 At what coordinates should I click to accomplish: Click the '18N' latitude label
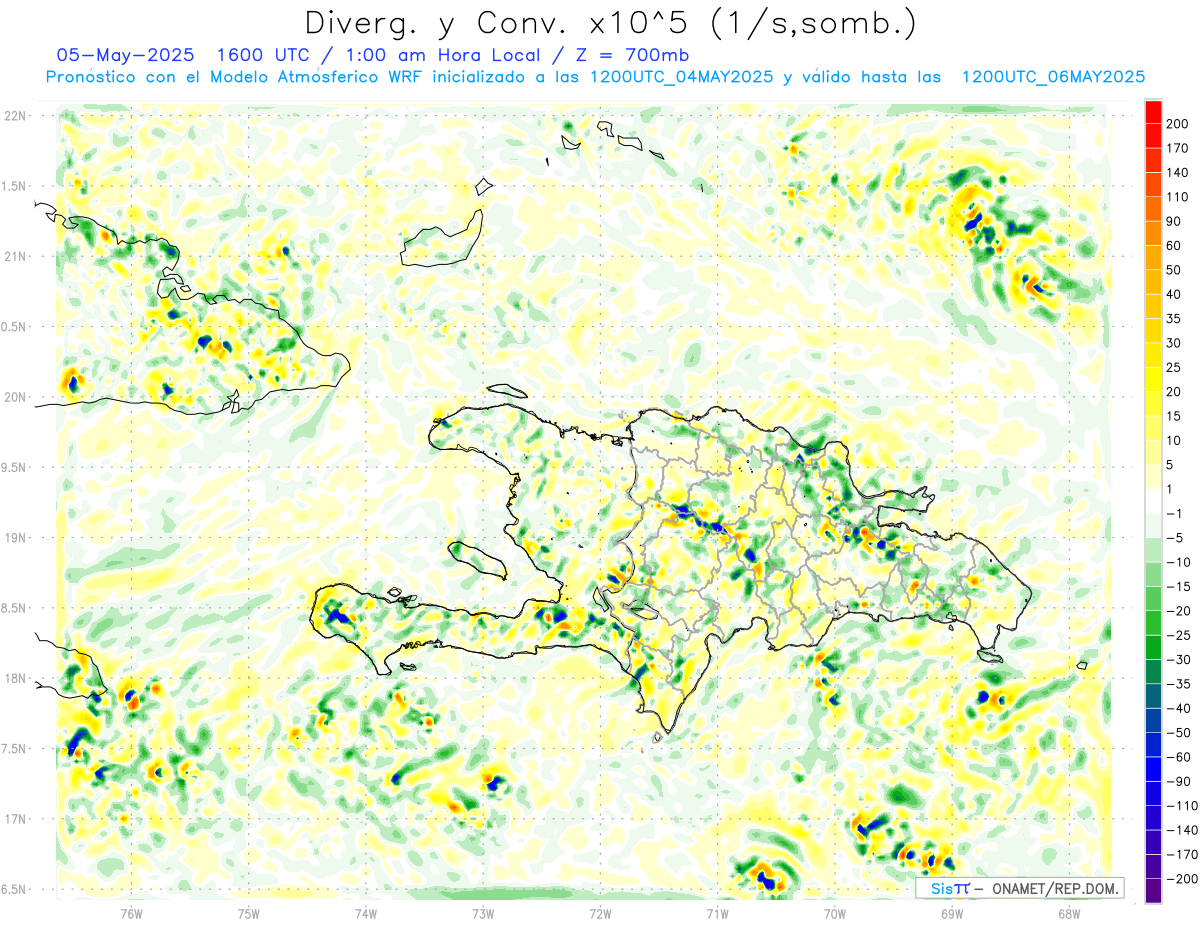(x=14, y=679)
